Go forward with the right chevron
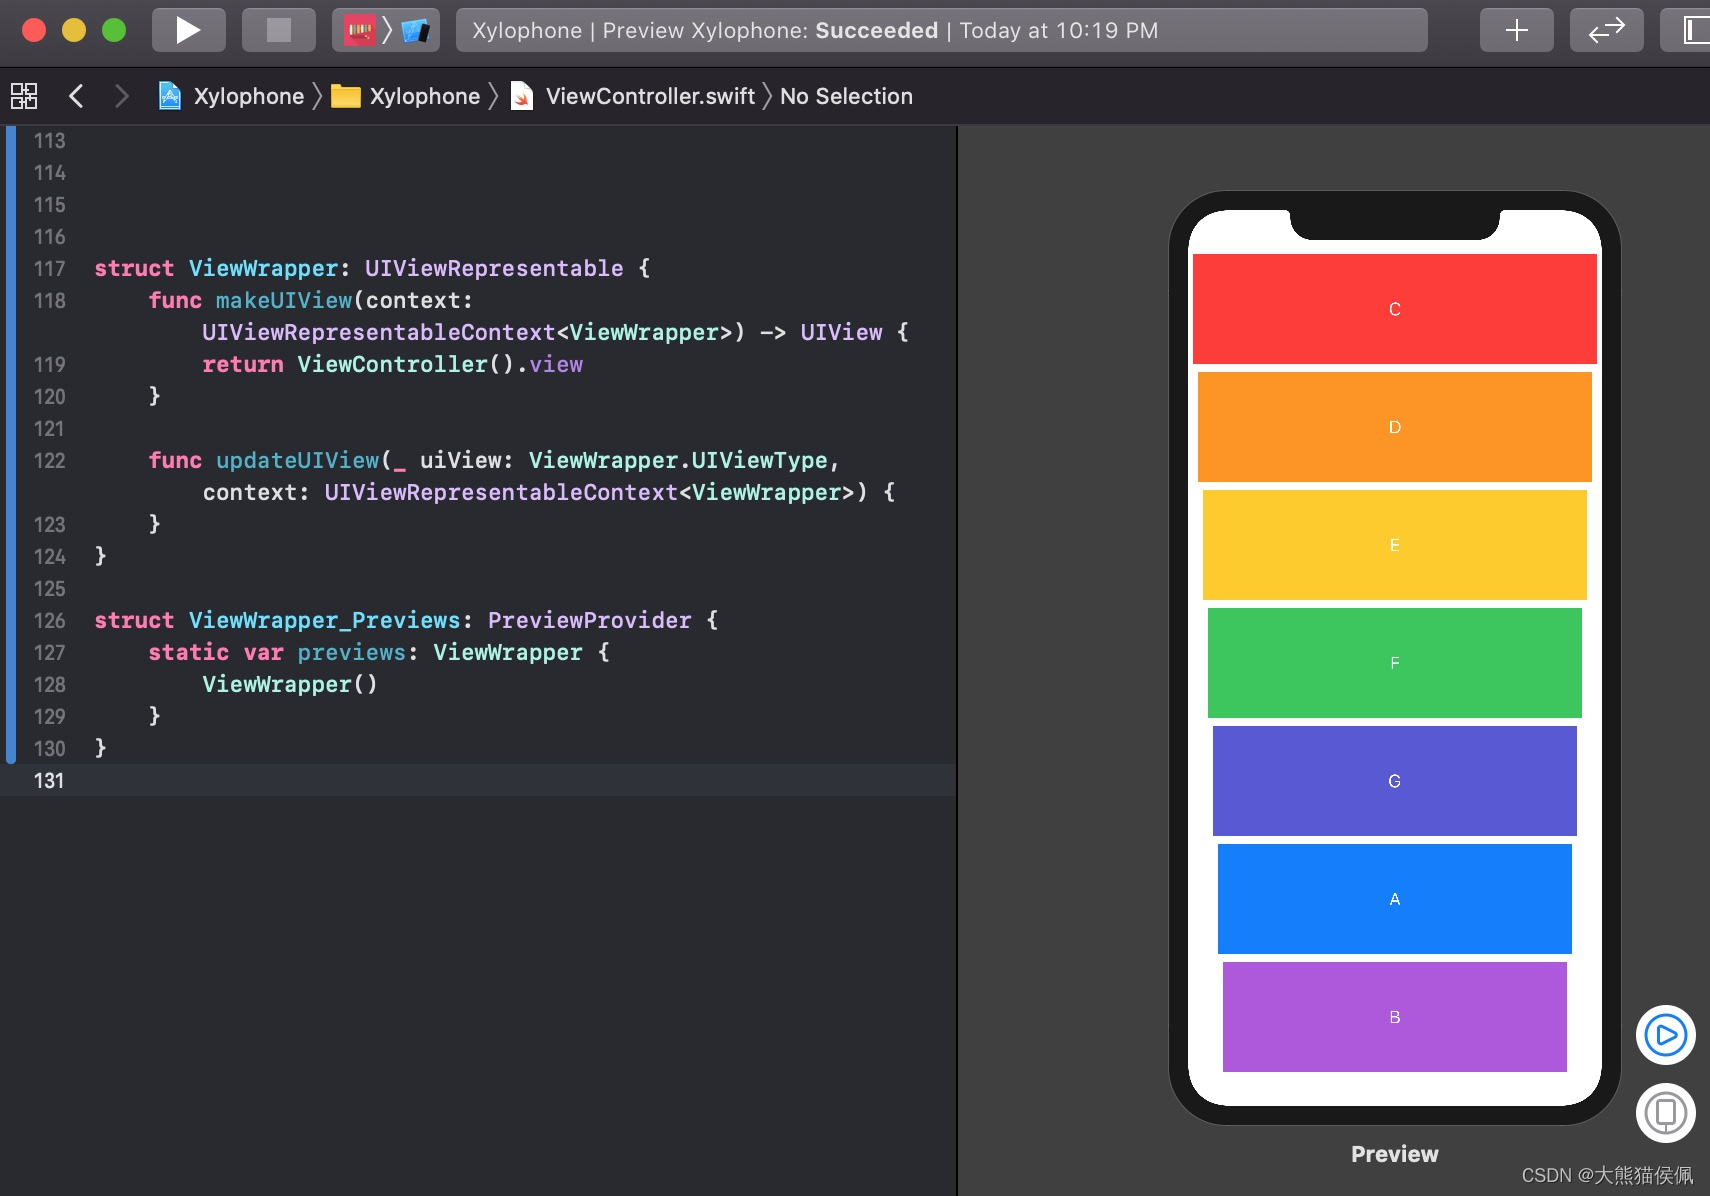 (x=122, y=96)
